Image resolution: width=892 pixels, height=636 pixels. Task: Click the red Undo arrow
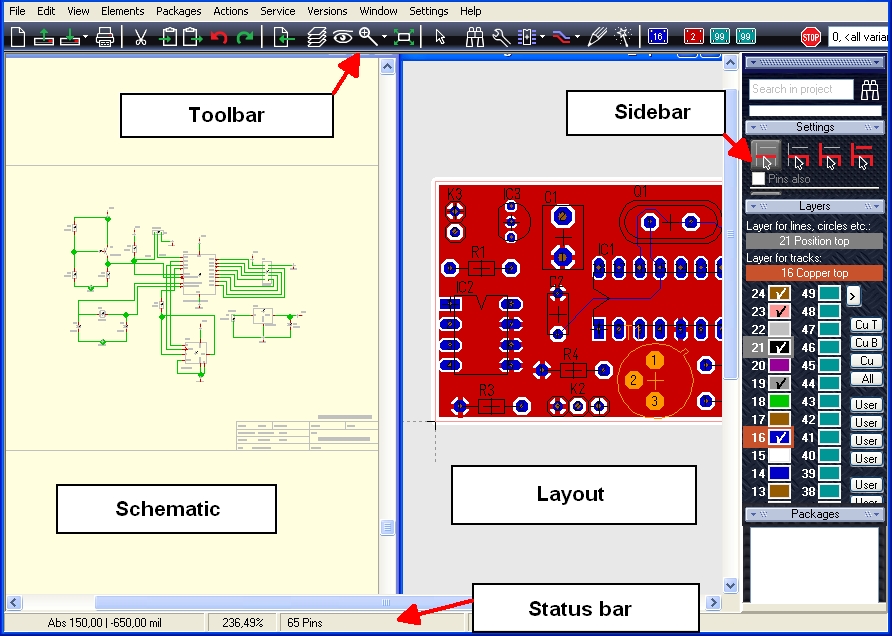218,38
